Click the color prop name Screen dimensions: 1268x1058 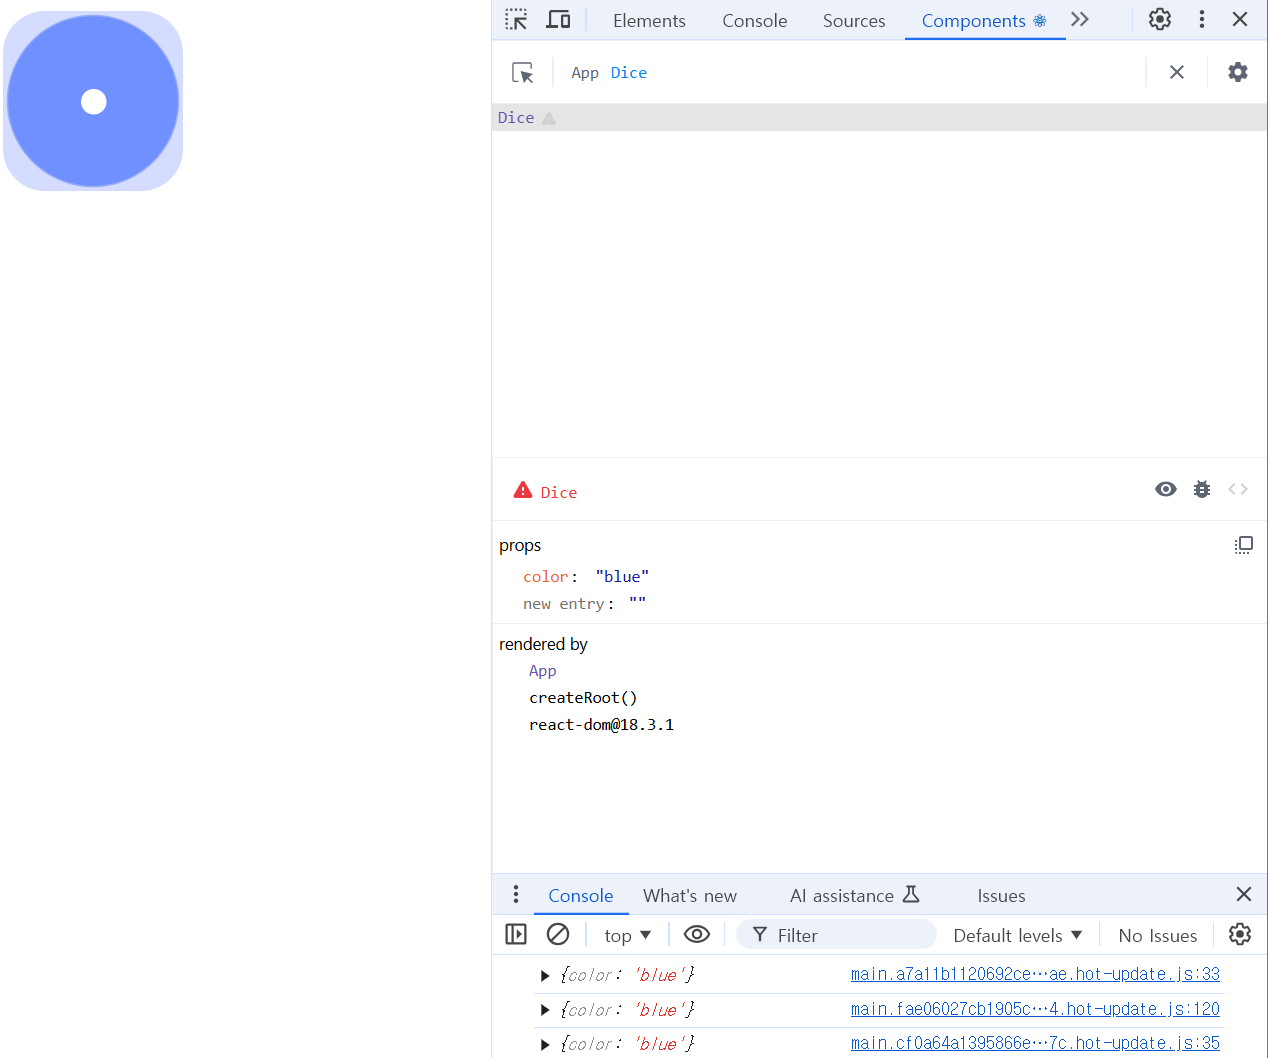click(x=545, y=577)
